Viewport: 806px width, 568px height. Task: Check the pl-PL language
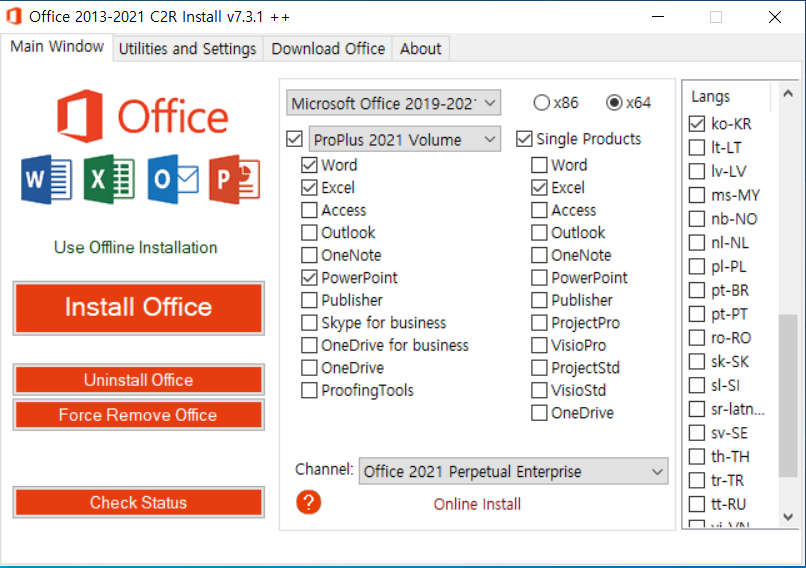[x=697, y=266]
